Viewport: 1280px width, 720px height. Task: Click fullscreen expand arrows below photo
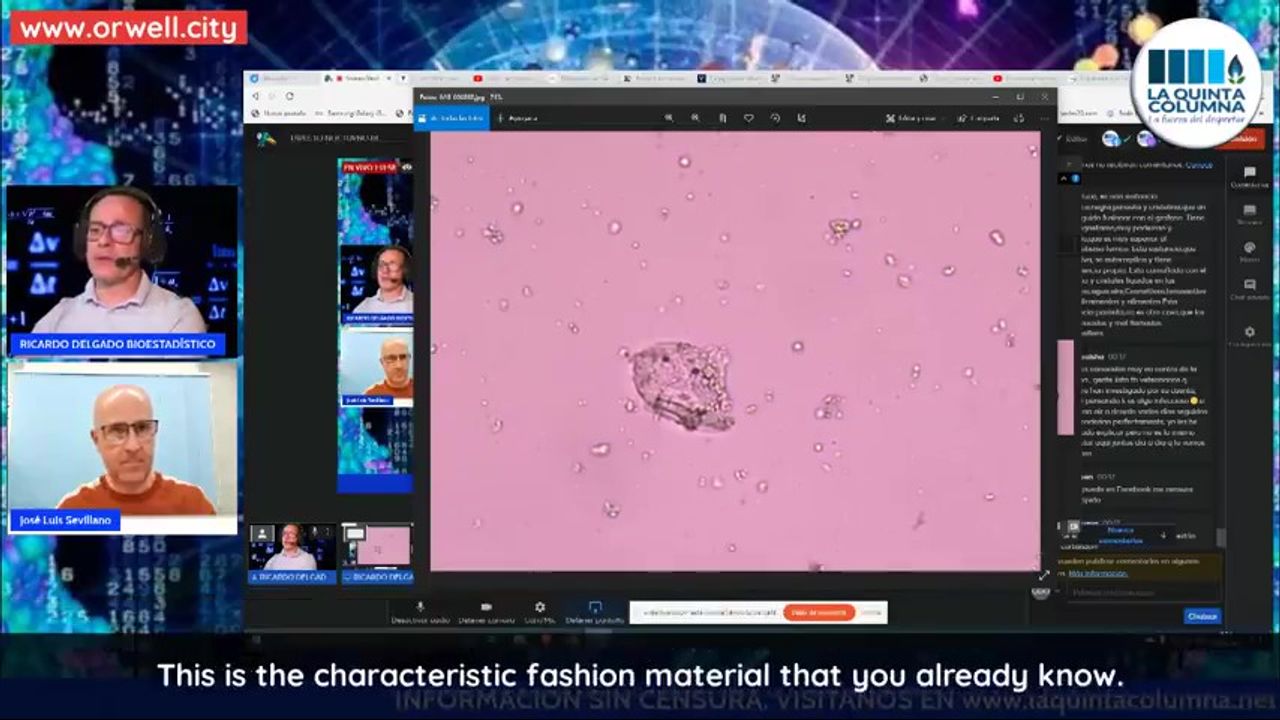coord(1044,575)
